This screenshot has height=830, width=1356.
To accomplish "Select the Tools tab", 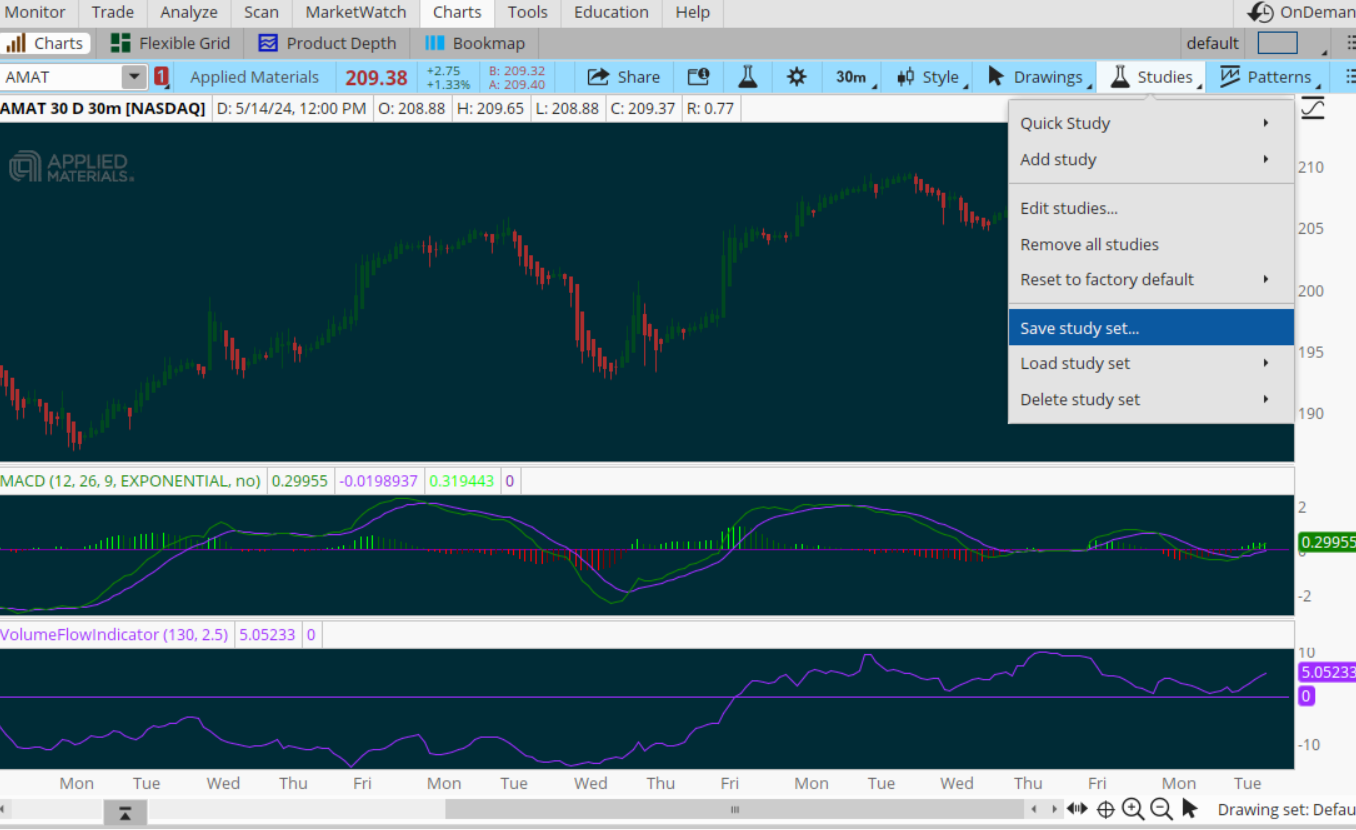I will pos(527,13).
